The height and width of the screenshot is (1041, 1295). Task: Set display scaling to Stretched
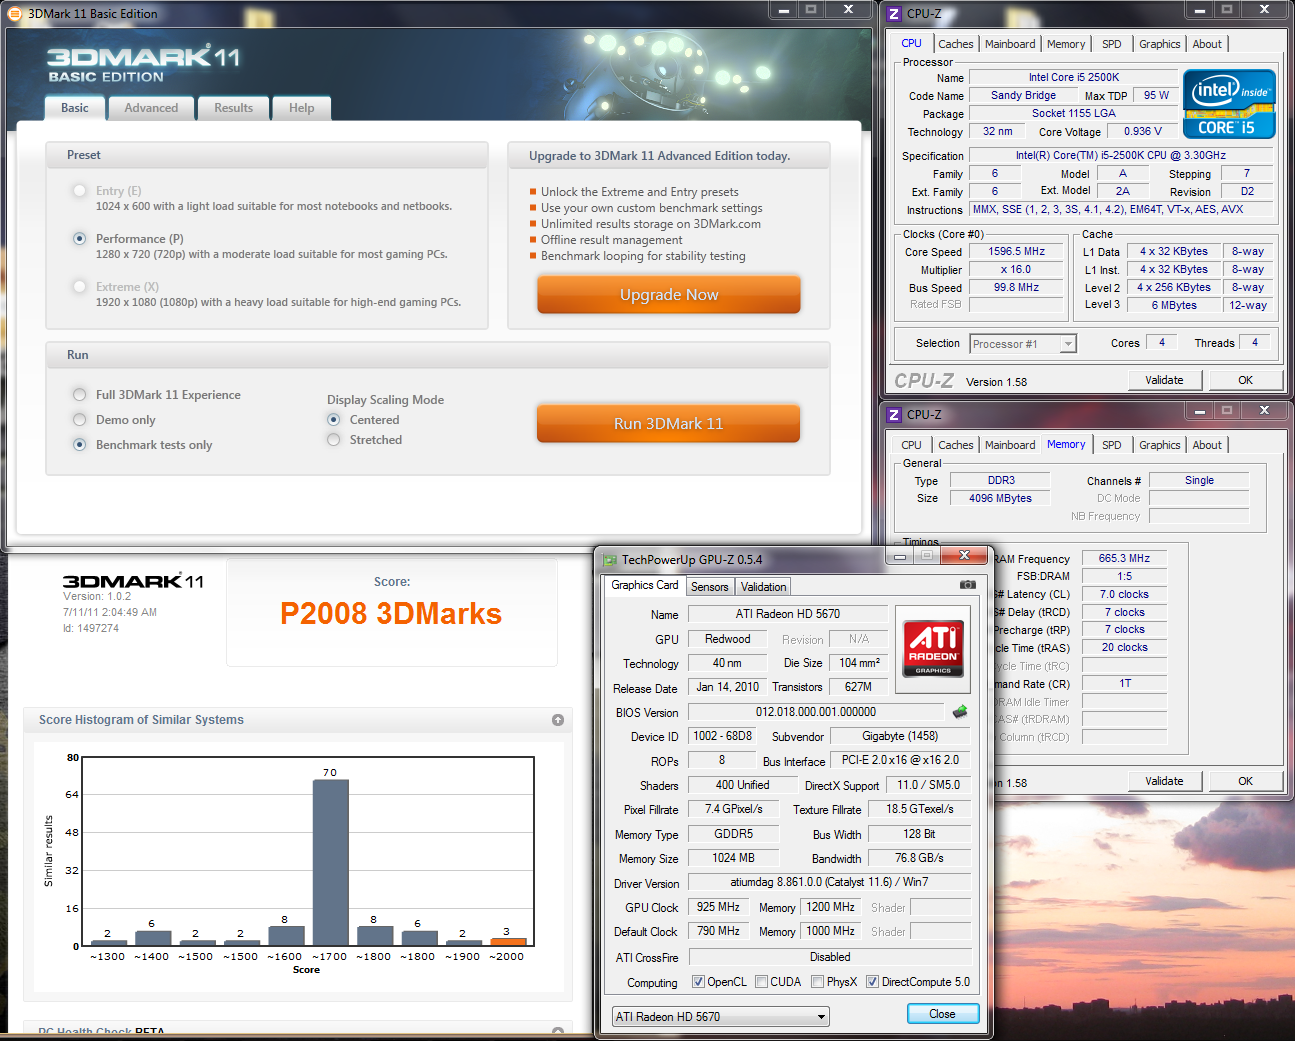[333, 440]
